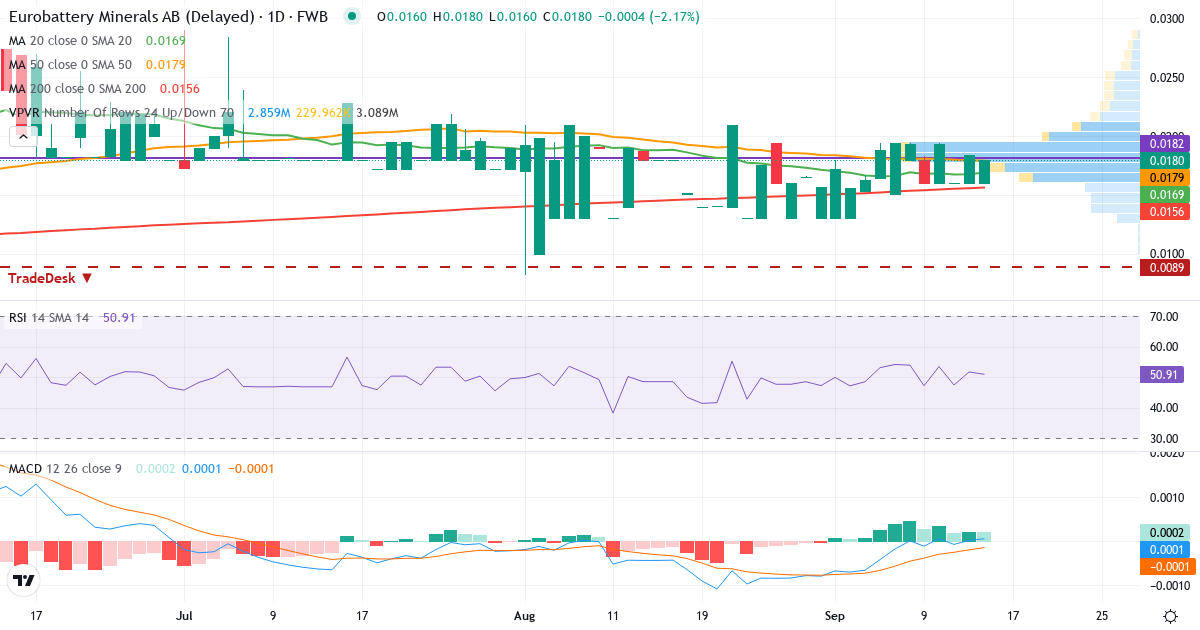Image resolution: width=1200 pixels, height=630 pixels.
Task: Click the 0.0169 green MA price label
Action: [x=1166, y=193]
